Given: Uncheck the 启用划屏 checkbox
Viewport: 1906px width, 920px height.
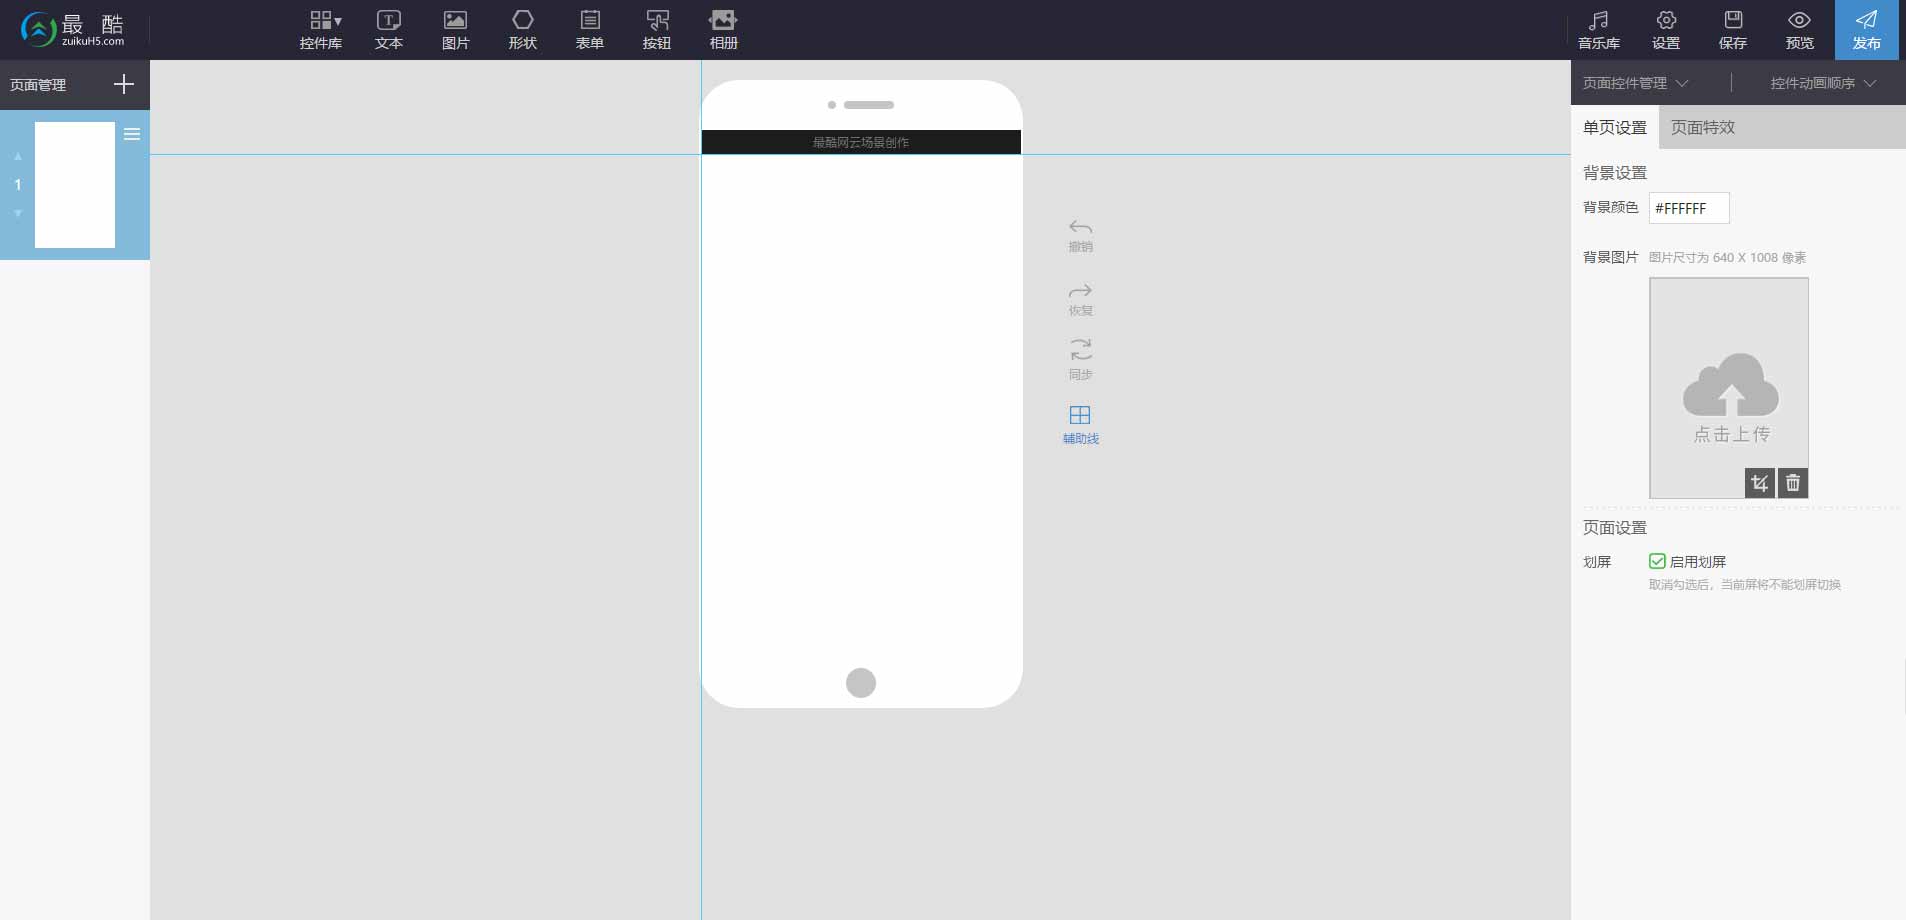Looking at the screenshot, I should coord(1657,561).
